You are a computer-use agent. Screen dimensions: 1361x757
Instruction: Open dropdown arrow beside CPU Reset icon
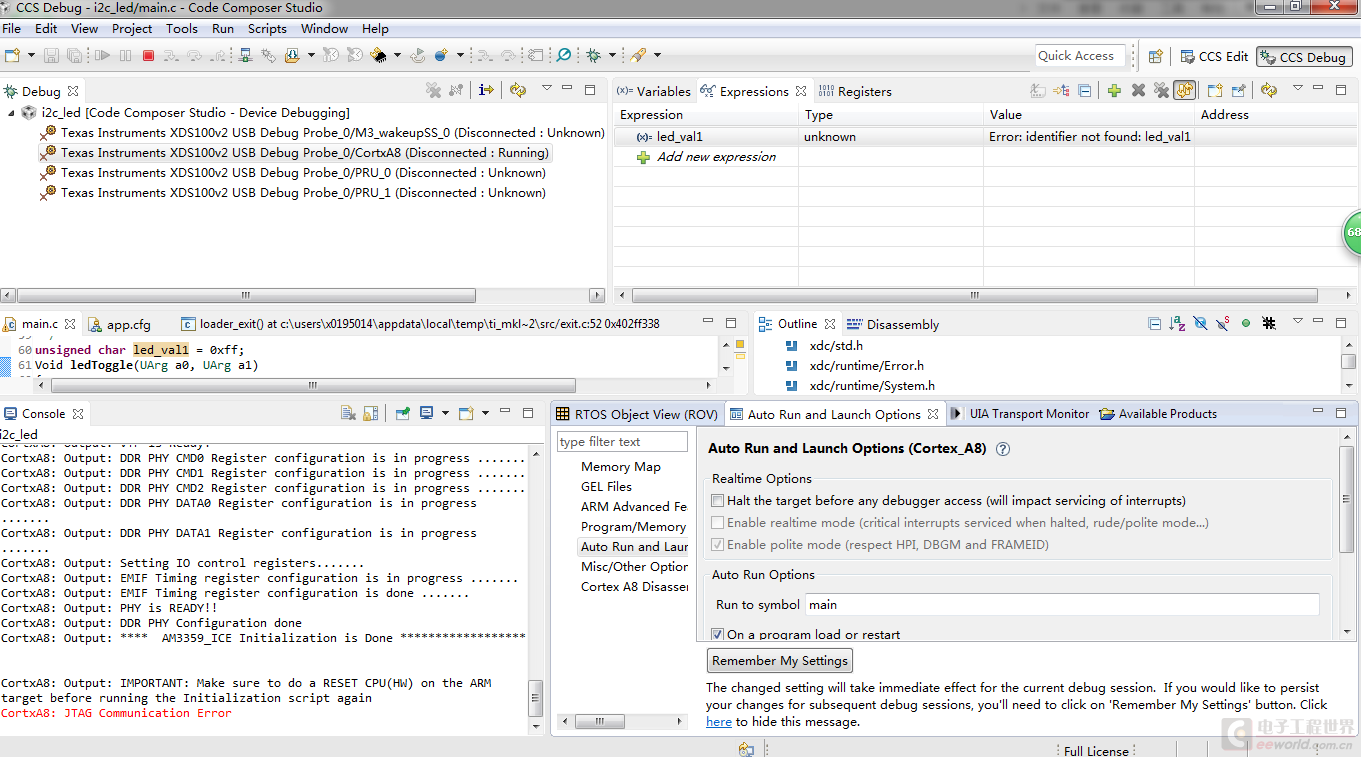397,55
